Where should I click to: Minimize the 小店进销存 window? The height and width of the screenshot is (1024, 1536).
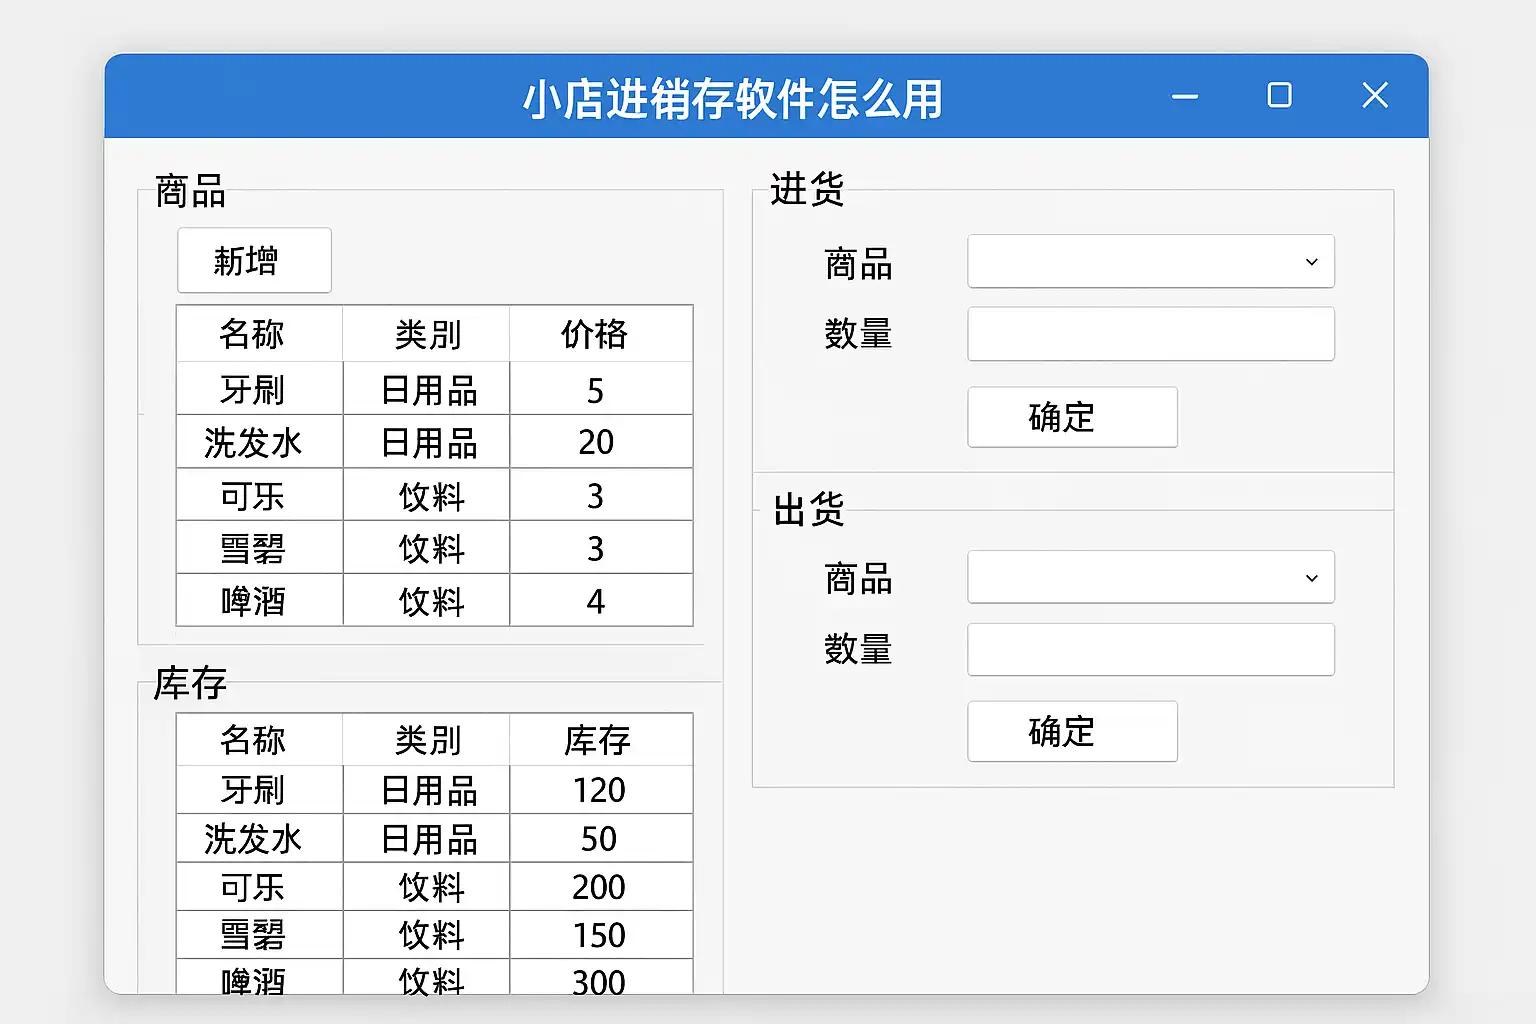1185,96
